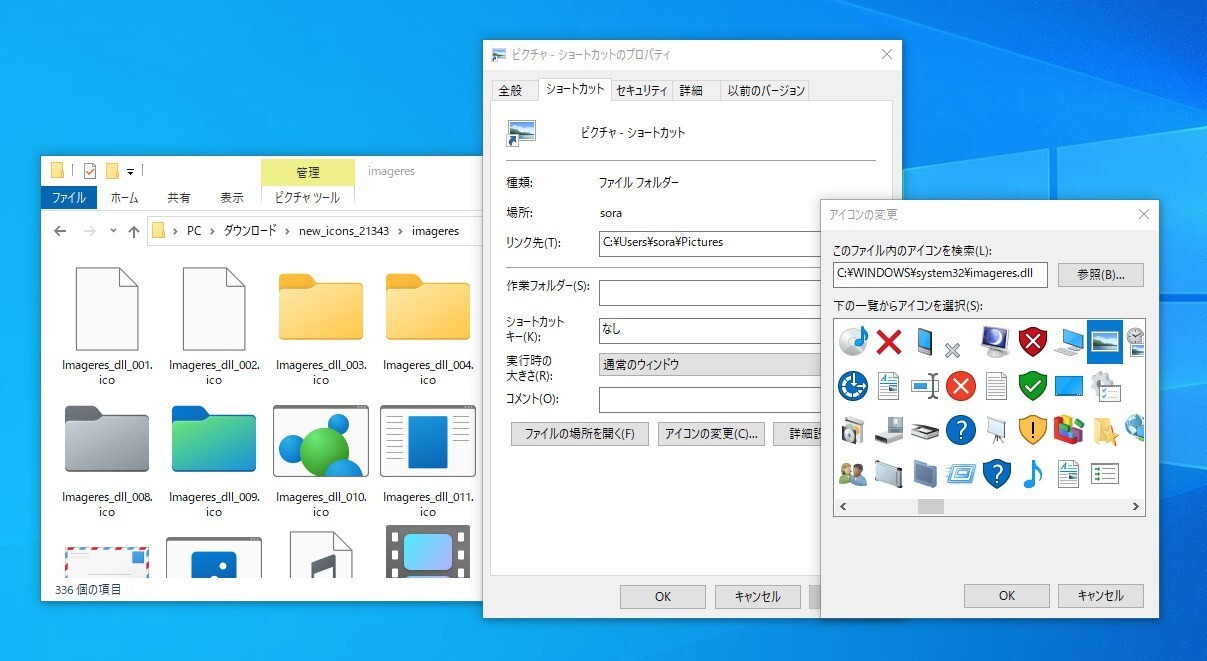Click the 参照(B)... browse button
Screen dimensions: 1207x661
(x=1100, y=275)
